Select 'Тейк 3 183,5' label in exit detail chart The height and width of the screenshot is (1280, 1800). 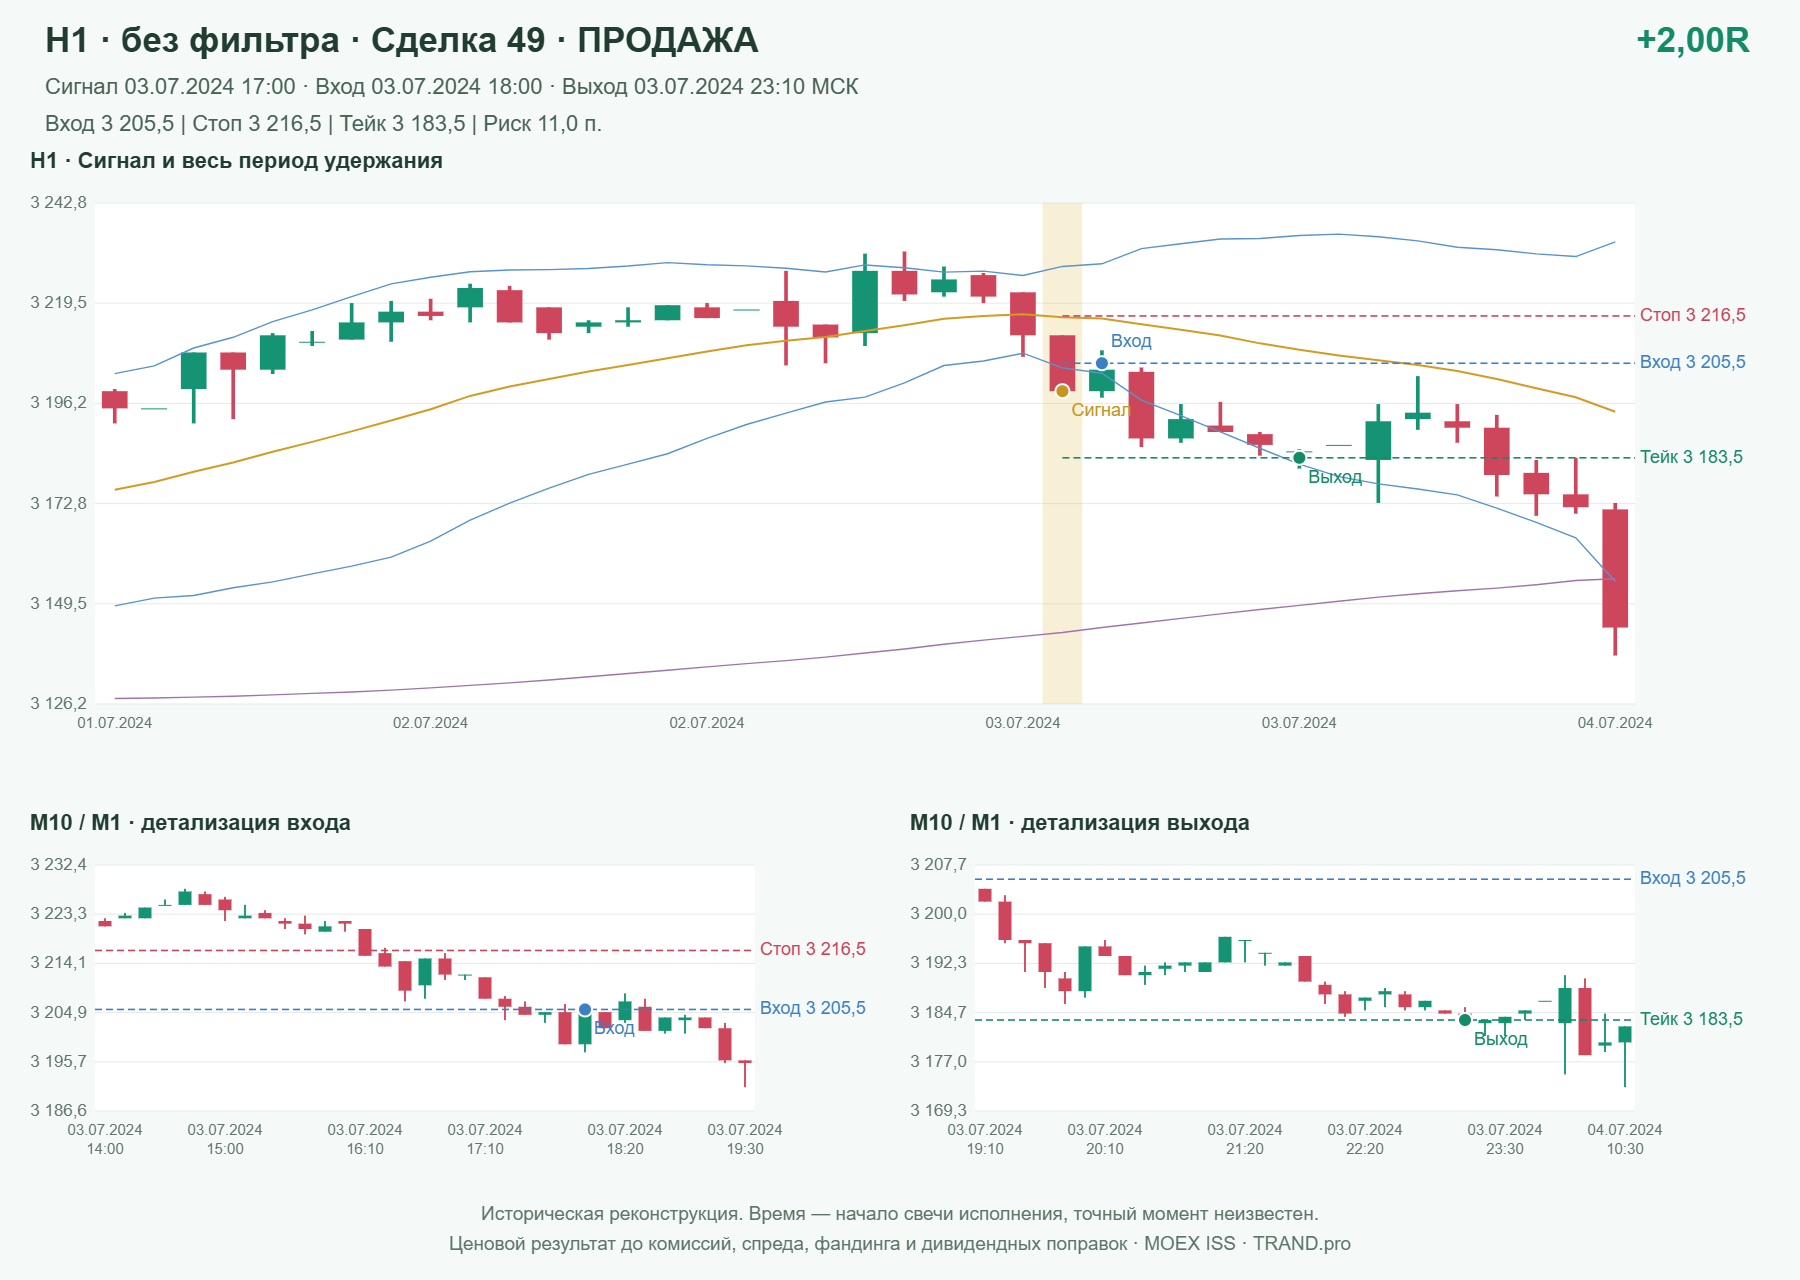tap(1691, 1019)
